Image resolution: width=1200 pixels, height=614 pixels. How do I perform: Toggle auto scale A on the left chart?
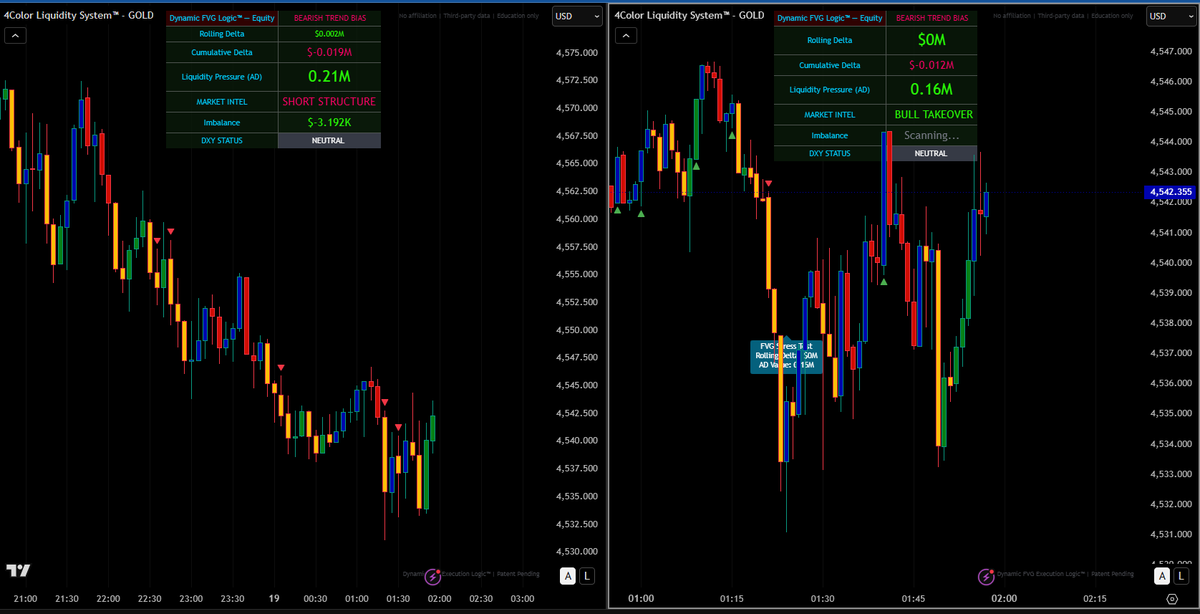[567, 575]
